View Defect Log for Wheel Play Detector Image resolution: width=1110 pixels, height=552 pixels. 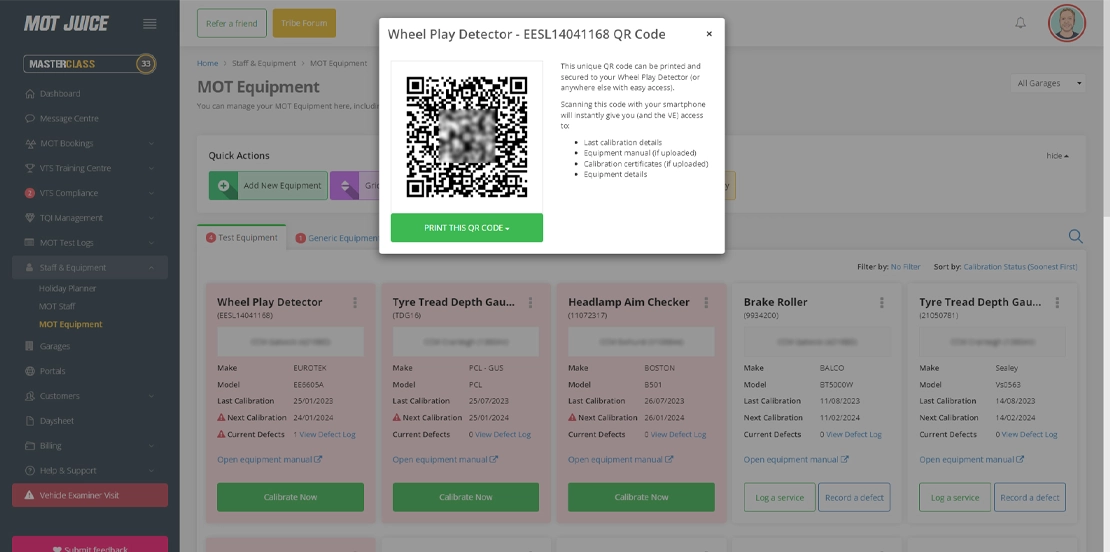coord(327,435)
